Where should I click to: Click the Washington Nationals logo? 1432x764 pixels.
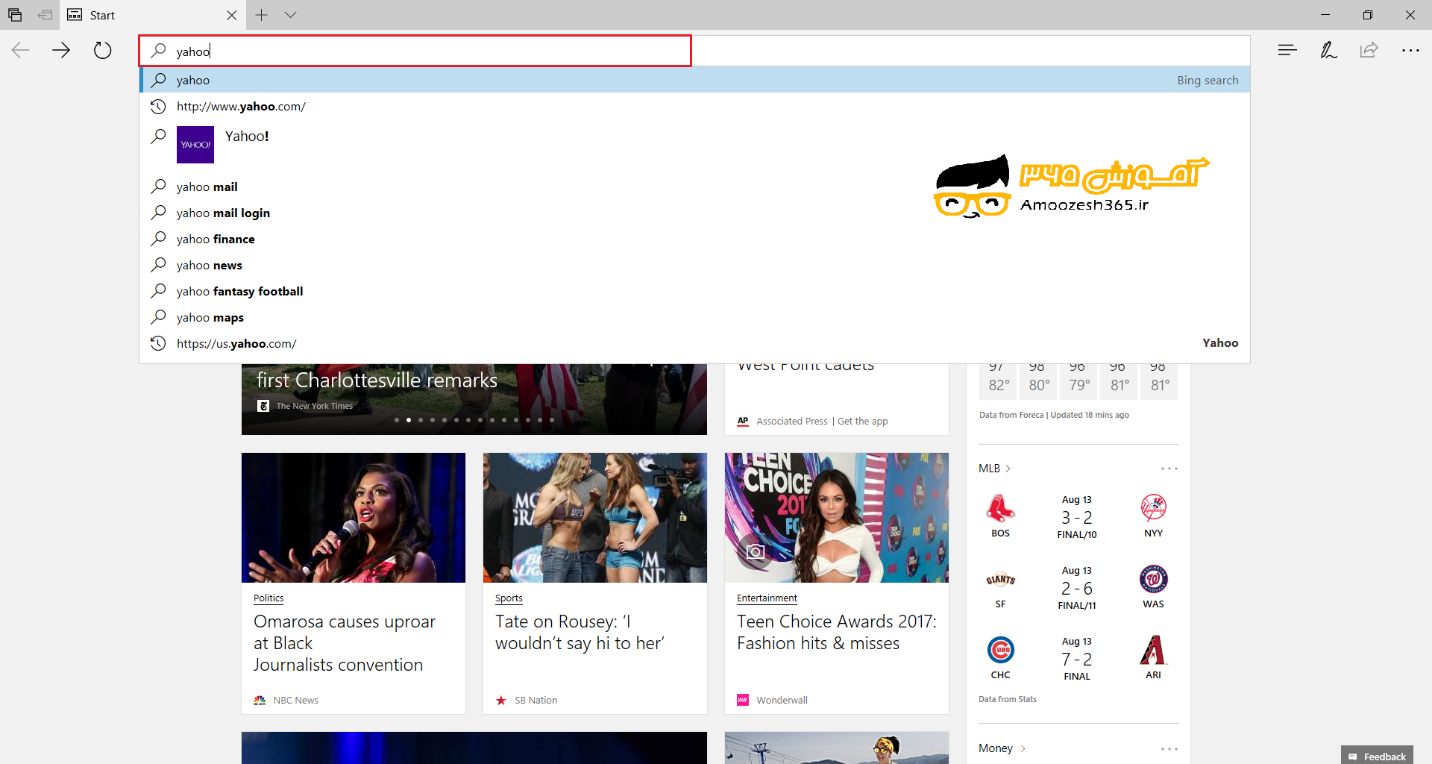tap(1153, 579)
